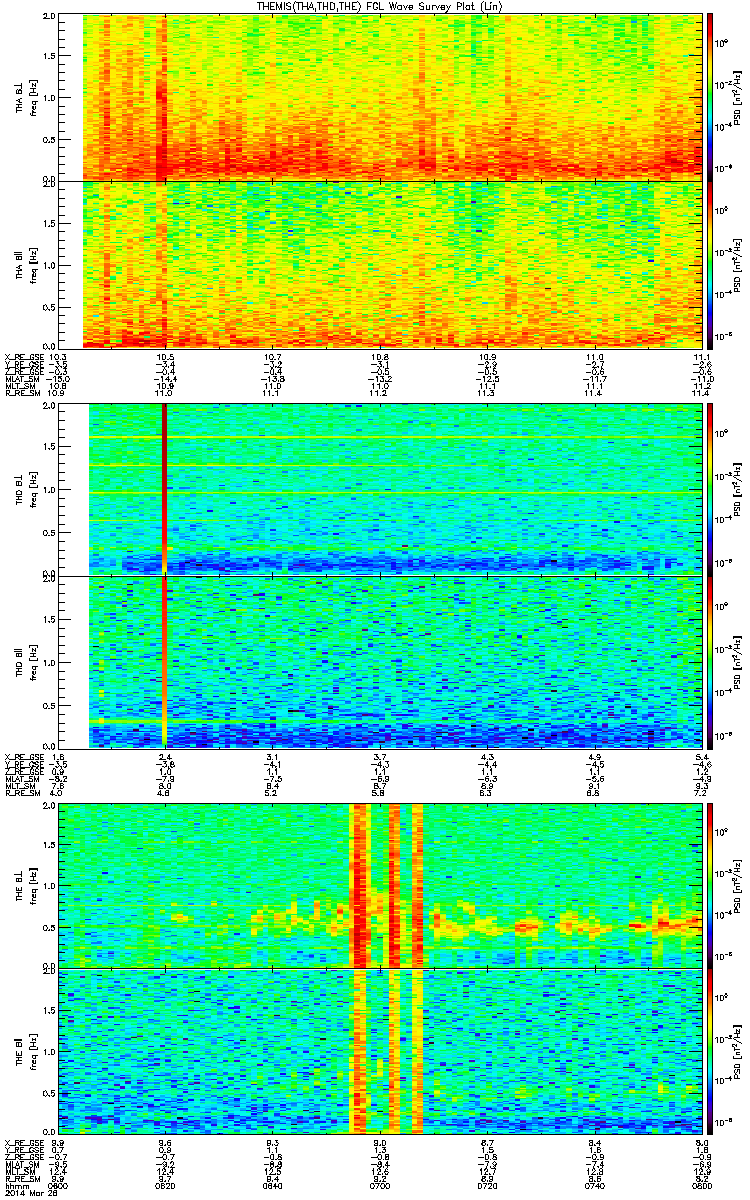The image size is (750, 1200).
Task: Click the color bar beside THE B-parallel panel
Action: click(x=710, y=1050)
